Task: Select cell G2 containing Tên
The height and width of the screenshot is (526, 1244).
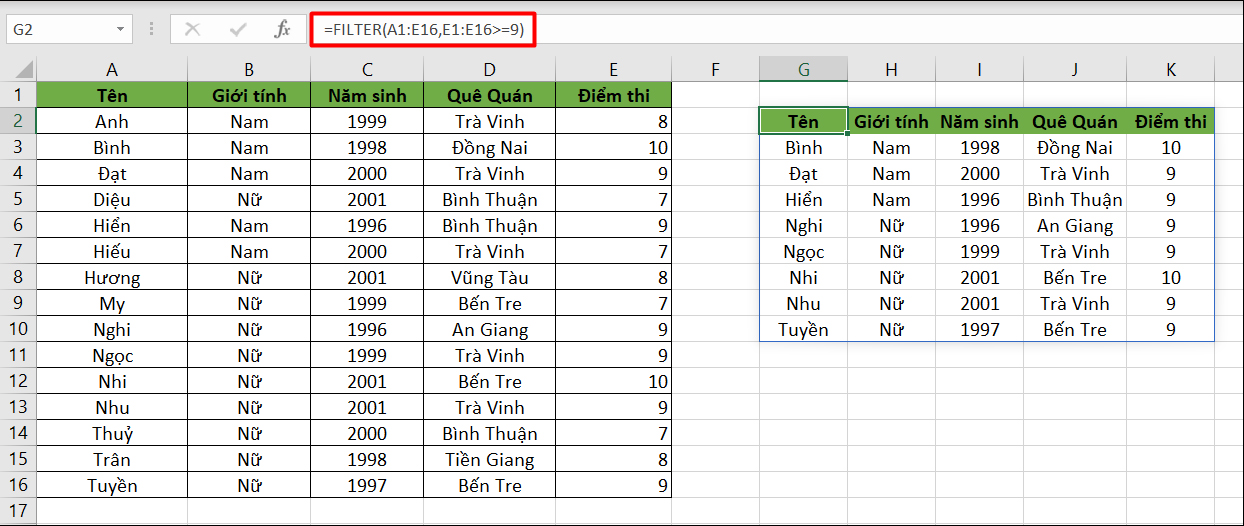Action: (x=803, y=121)
